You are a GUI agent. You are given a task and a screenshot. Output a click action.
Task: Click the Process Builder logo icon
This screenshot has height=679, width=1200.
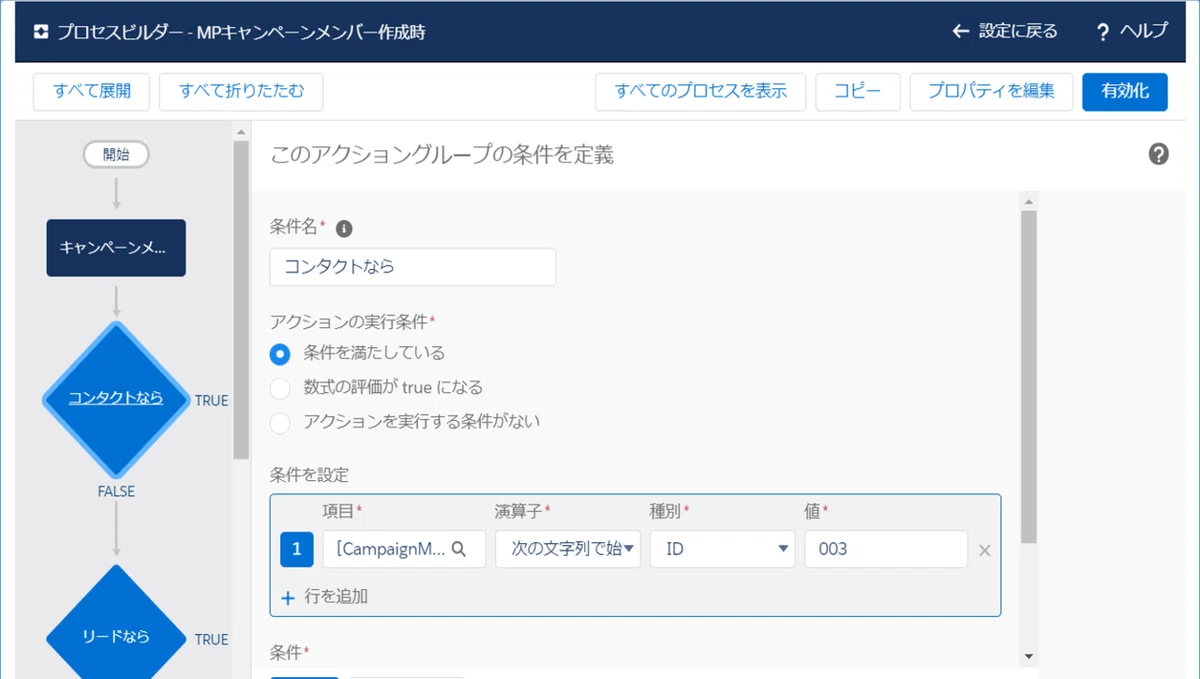tap(40, 32)
